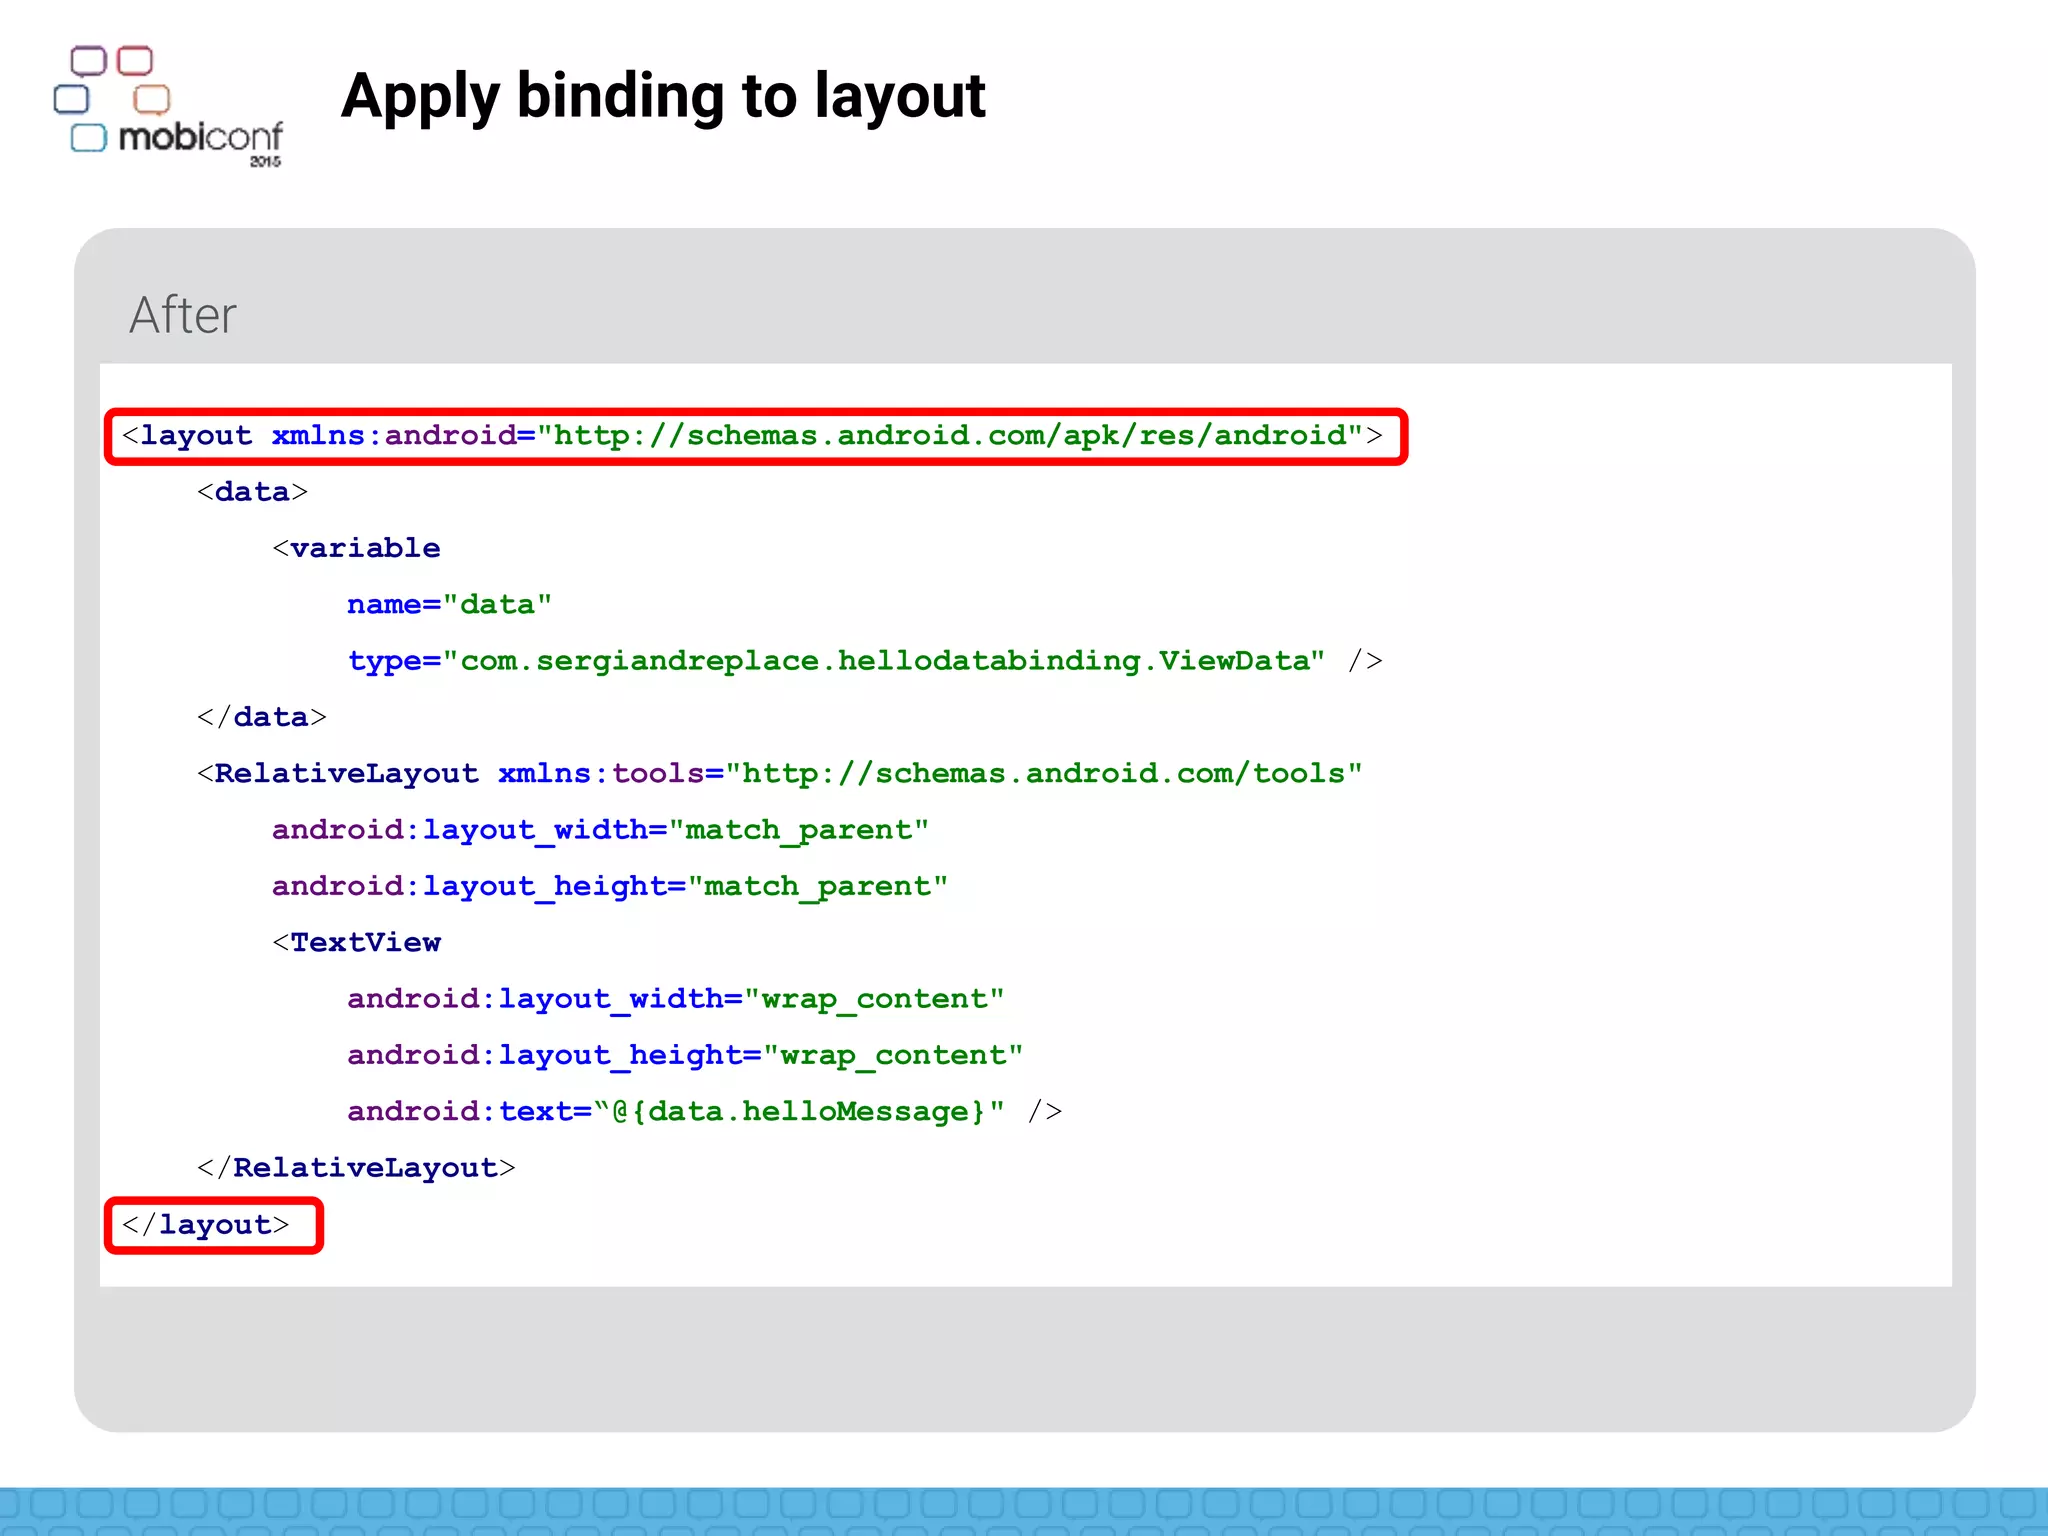This screenshot has height=1536, width=2048.
Task: Click layout_width match_parent attribute
Action: [x=600, y=830]
